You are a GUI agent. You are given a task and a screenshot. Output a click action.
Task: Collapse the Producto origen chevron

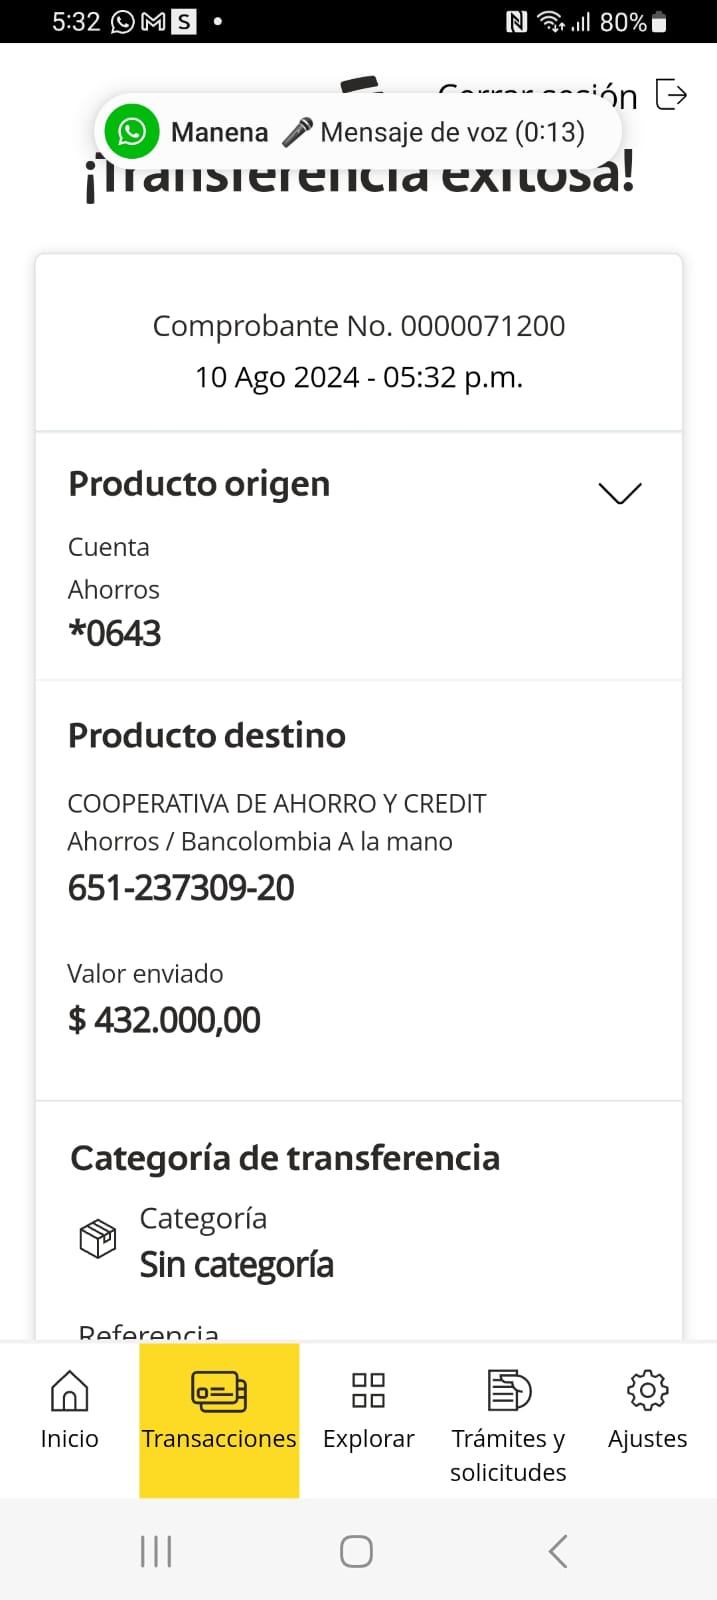coord(619,492)
